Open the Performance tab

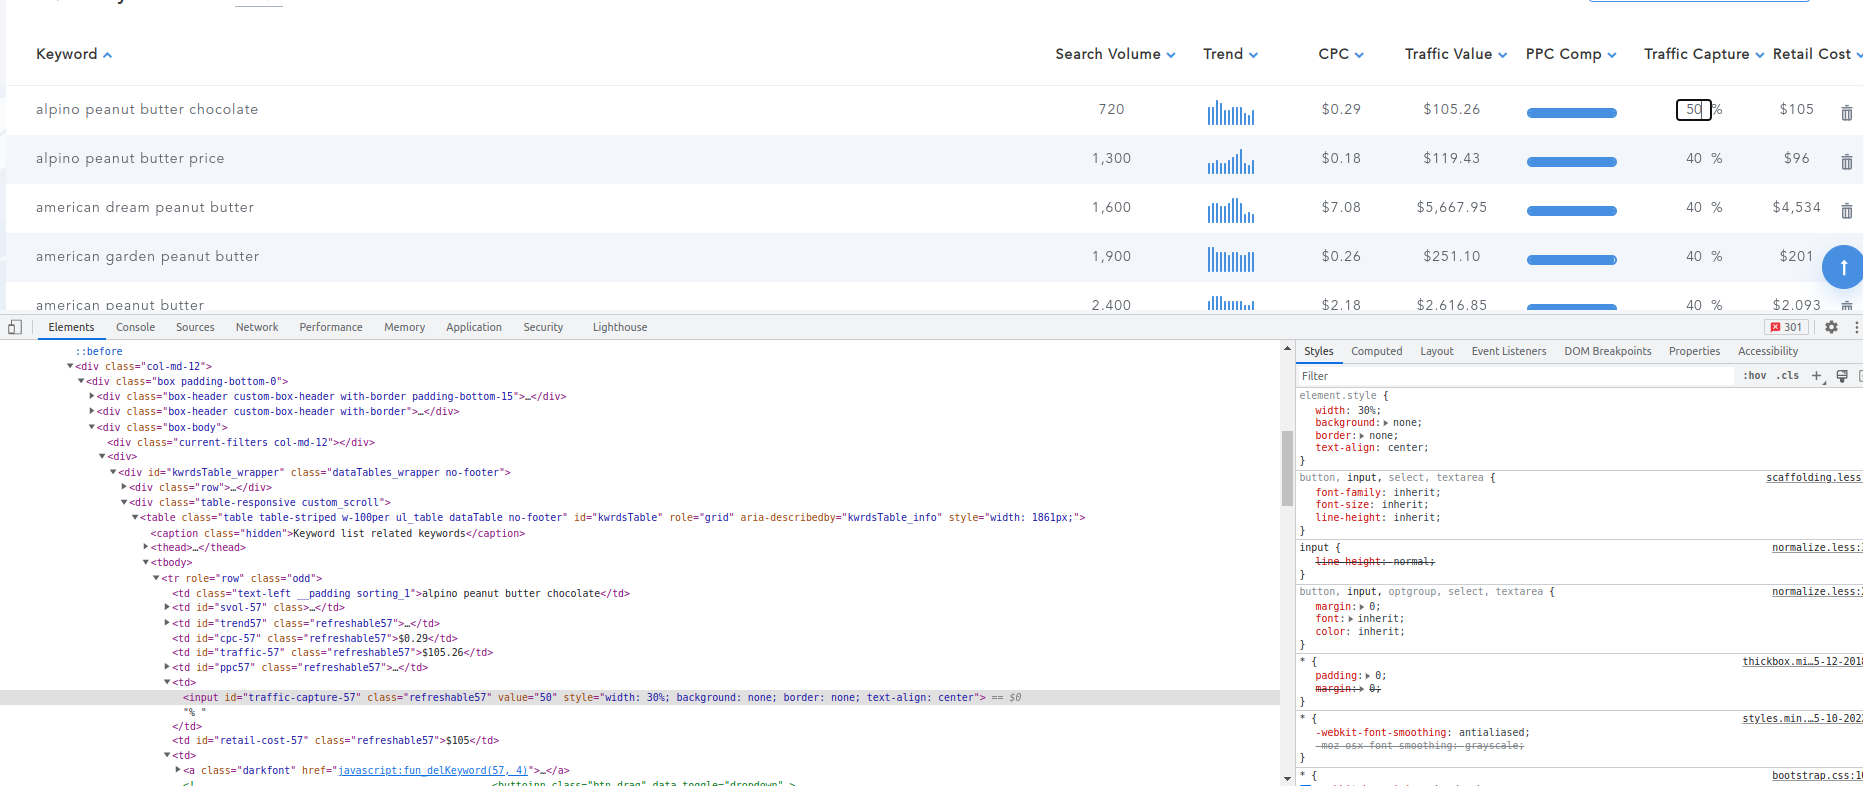click(331, 327)
